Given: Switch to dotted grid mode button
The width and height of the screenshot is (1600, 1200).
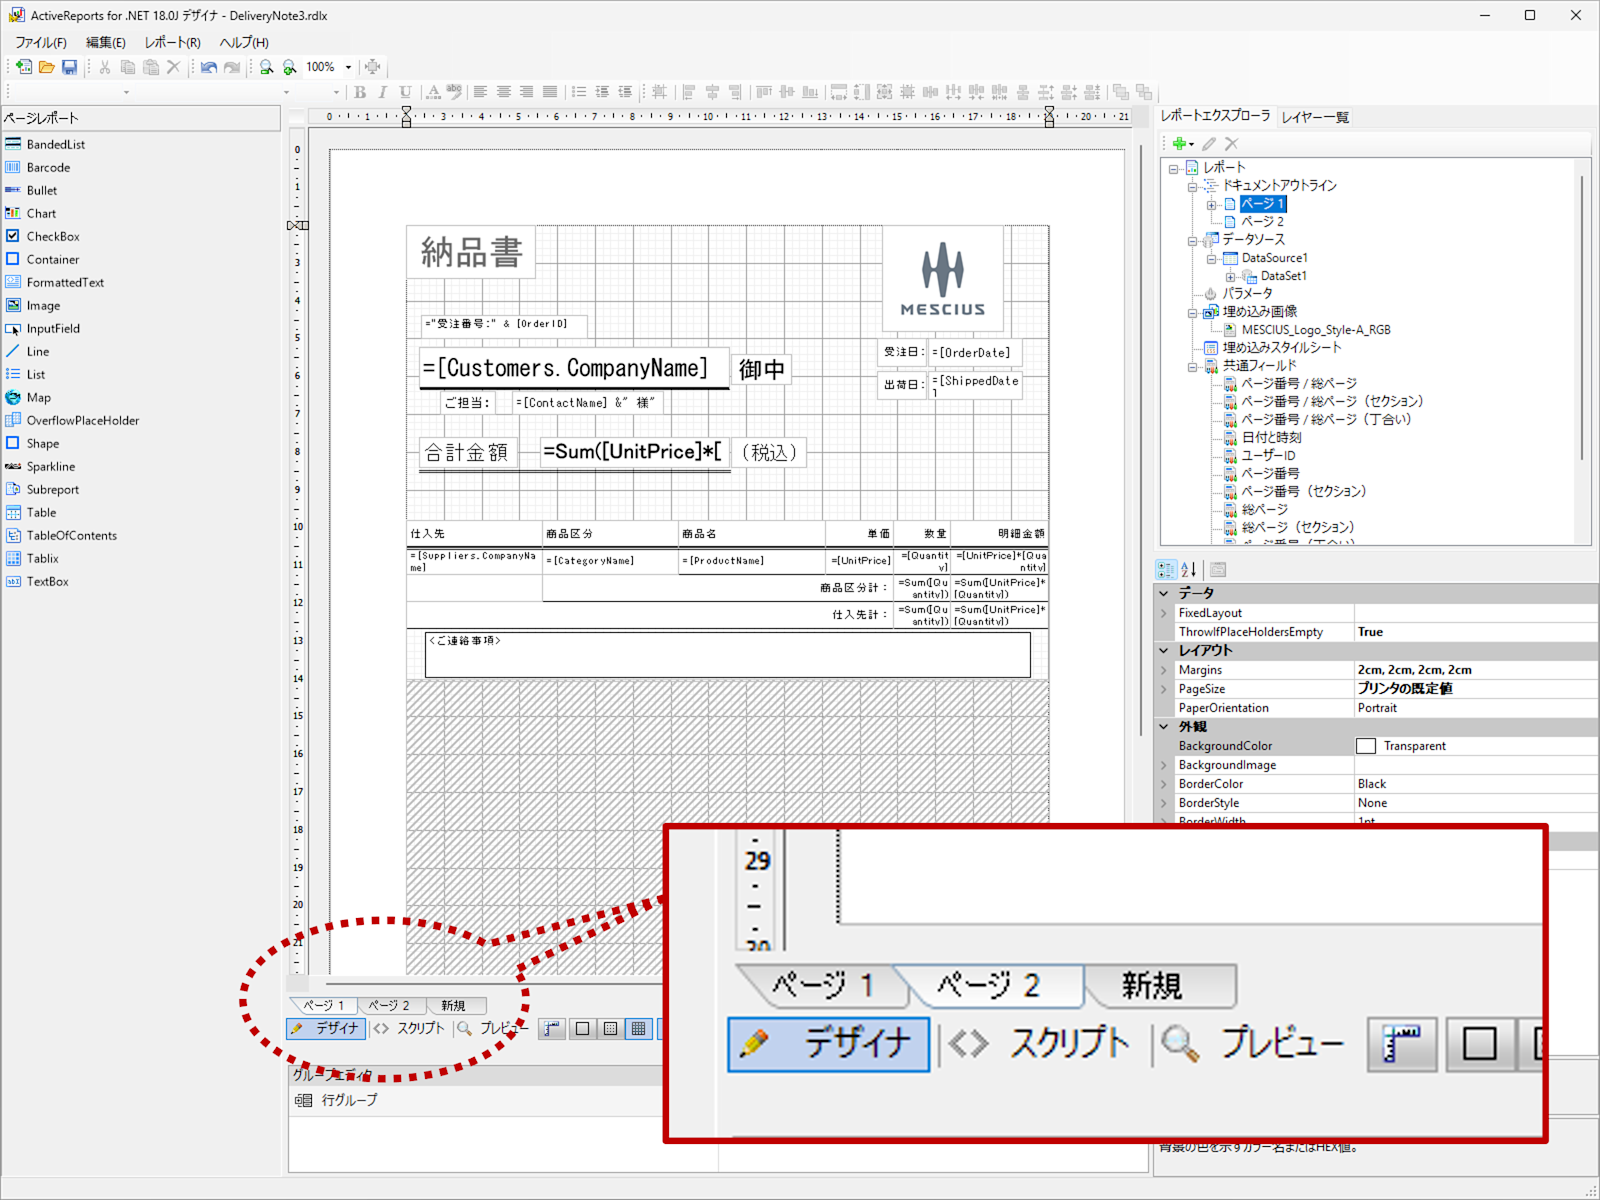Looking at the screenshot, I should [x=610, y=1028].
